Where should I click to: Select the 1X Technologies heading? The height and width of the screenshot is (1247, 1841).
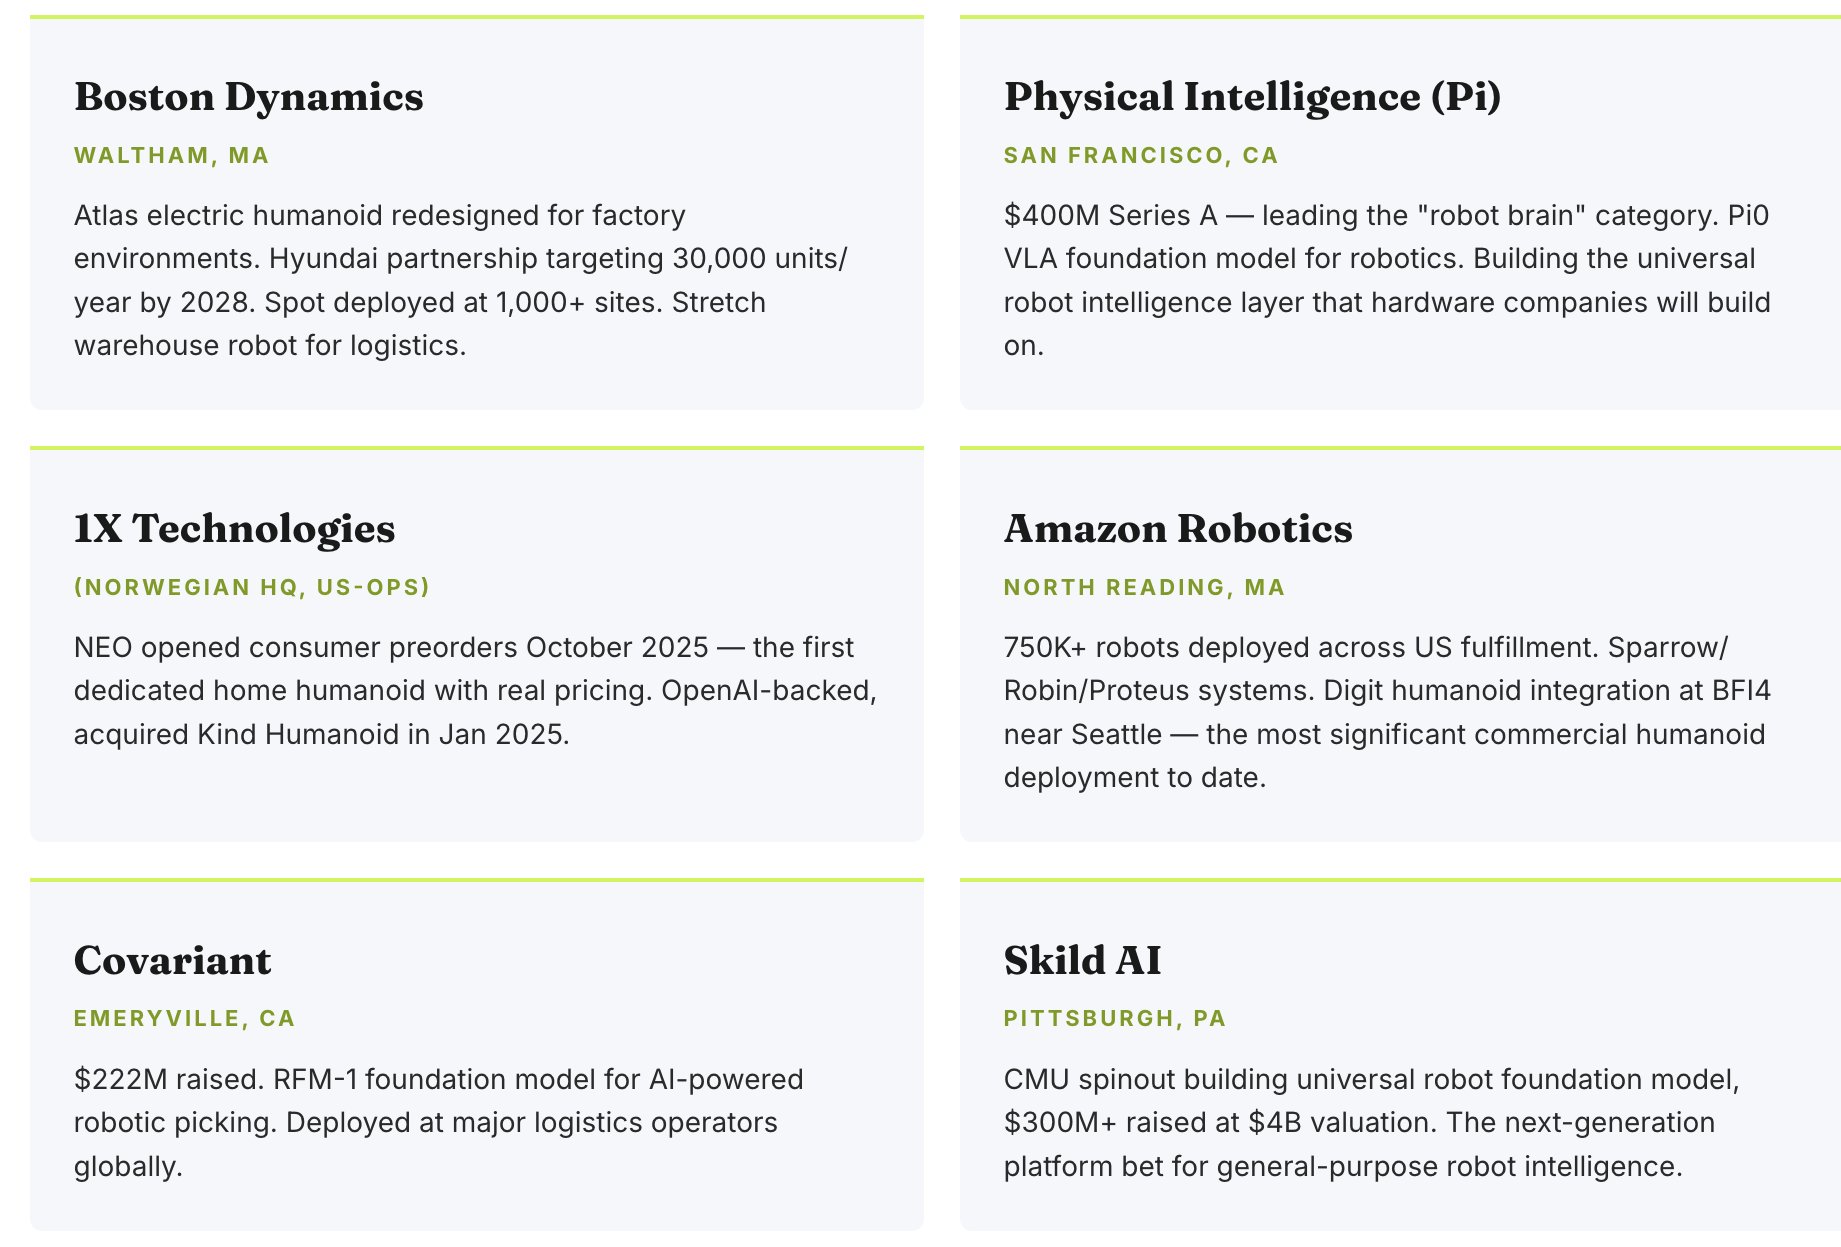coord(234,529)
